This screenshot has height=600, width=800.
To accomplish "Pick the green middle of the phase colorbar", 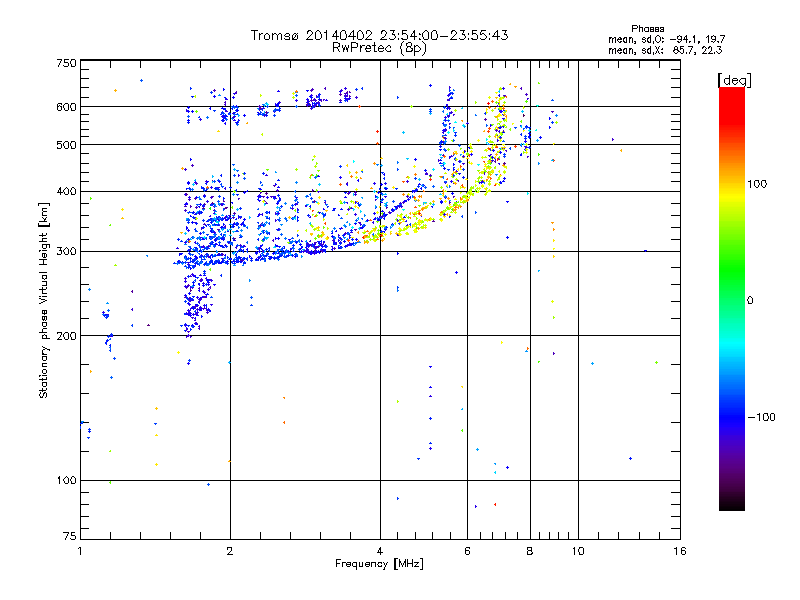I will point(732,270).
